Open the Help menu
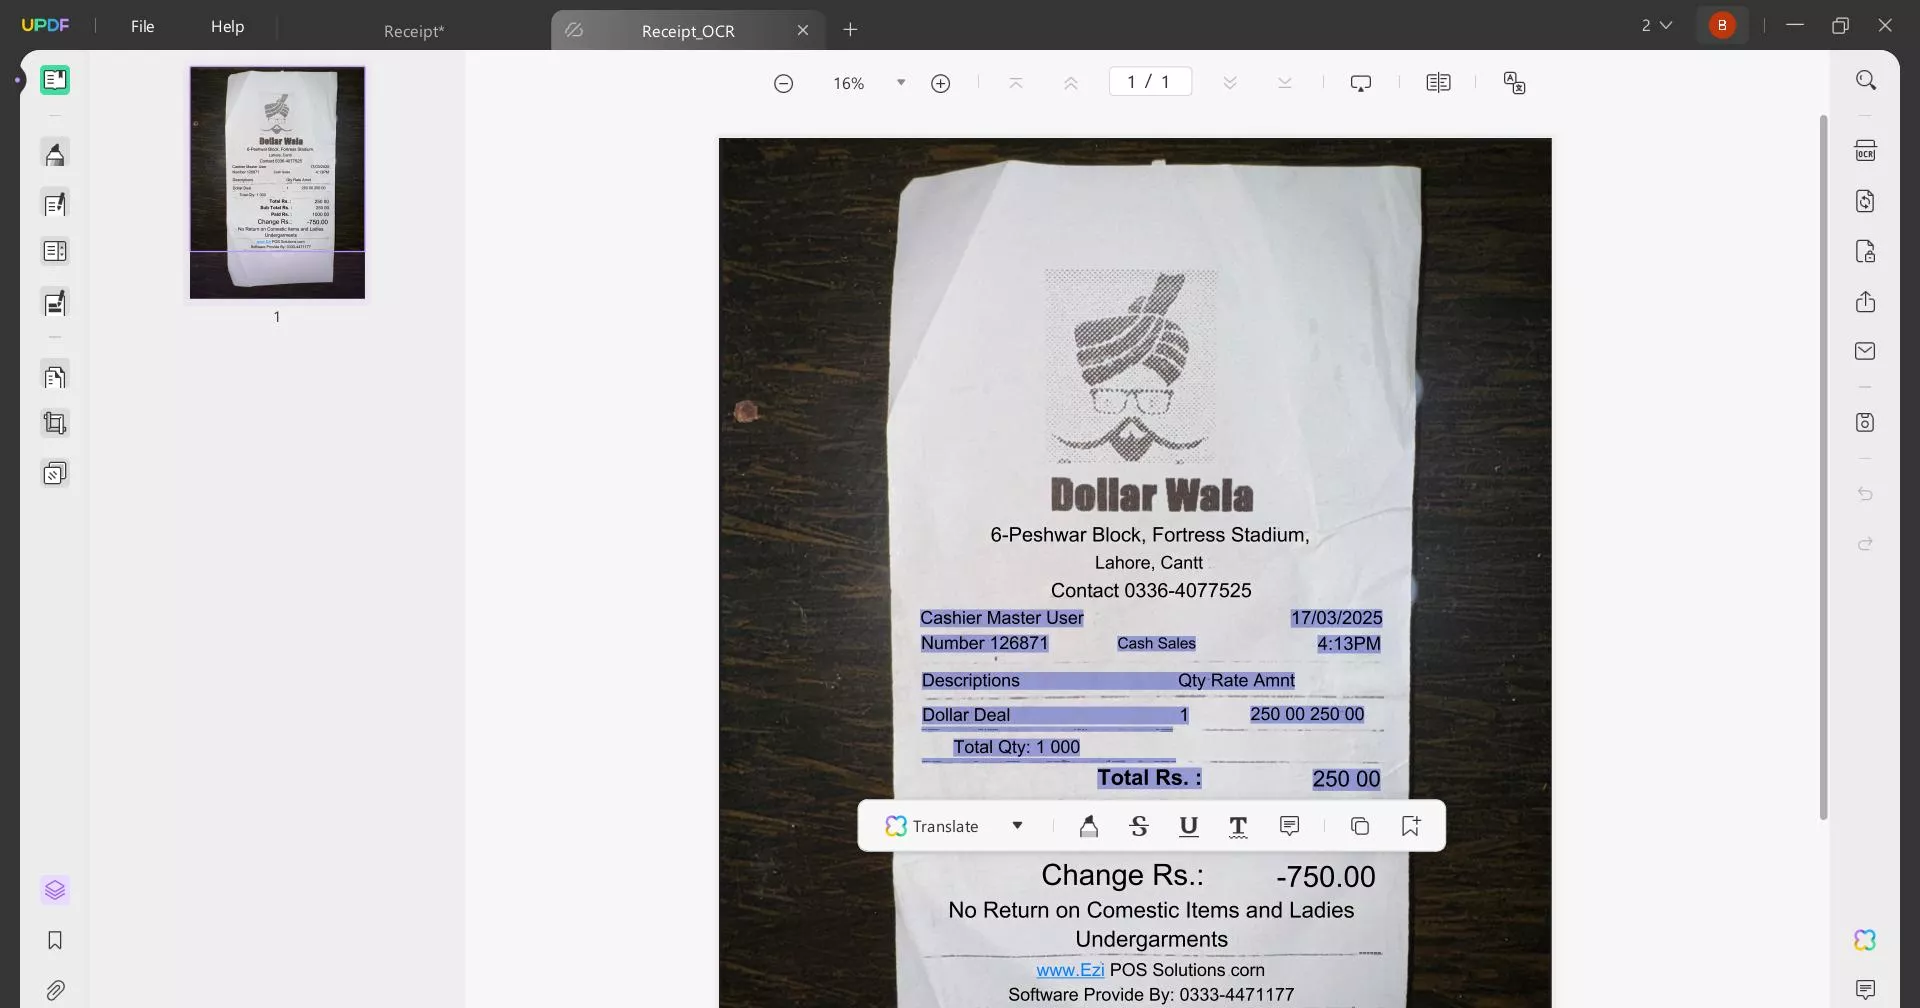Image resolution: width=1920 pixels, height=1008 pixels. [228, 26]
